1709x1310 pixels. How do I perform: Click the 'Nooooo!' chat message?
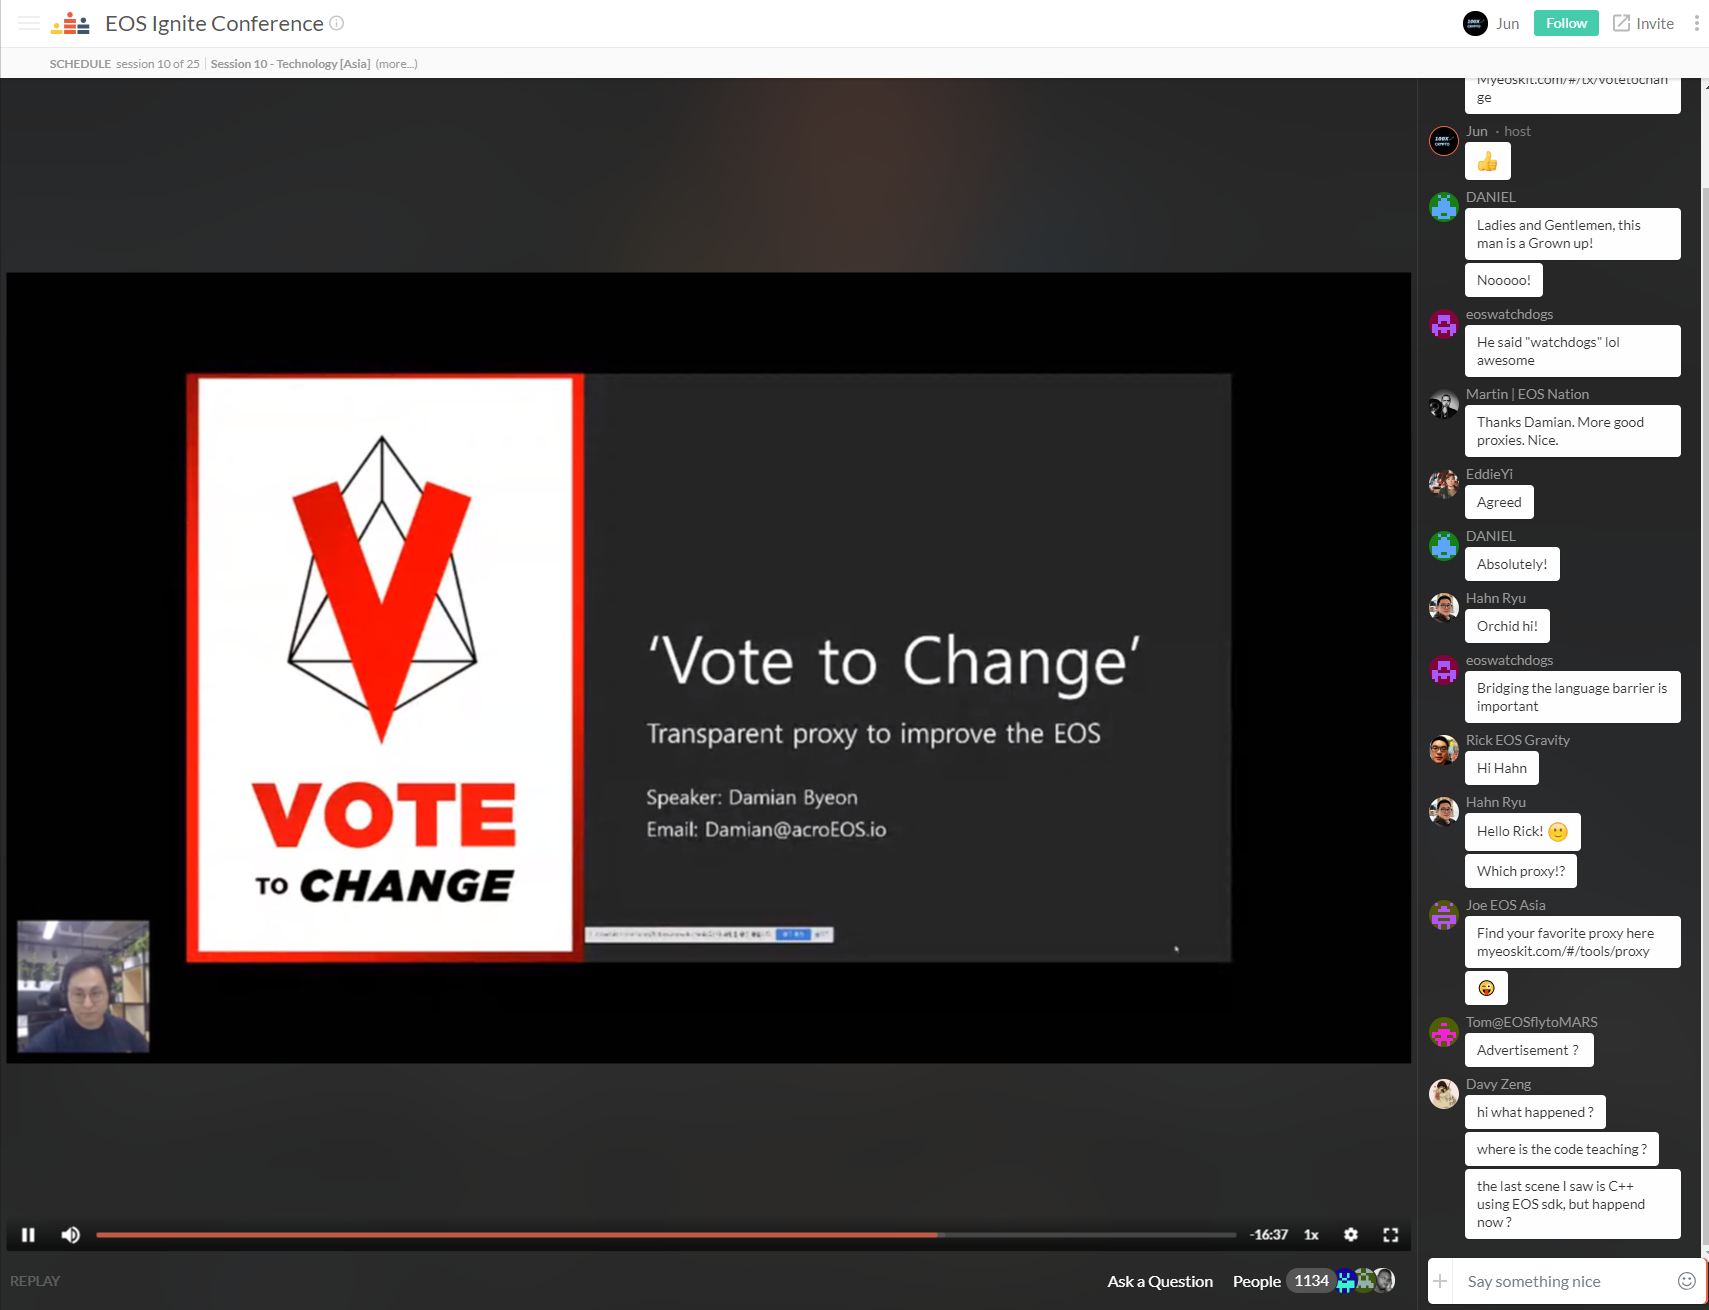point(1504,280)
